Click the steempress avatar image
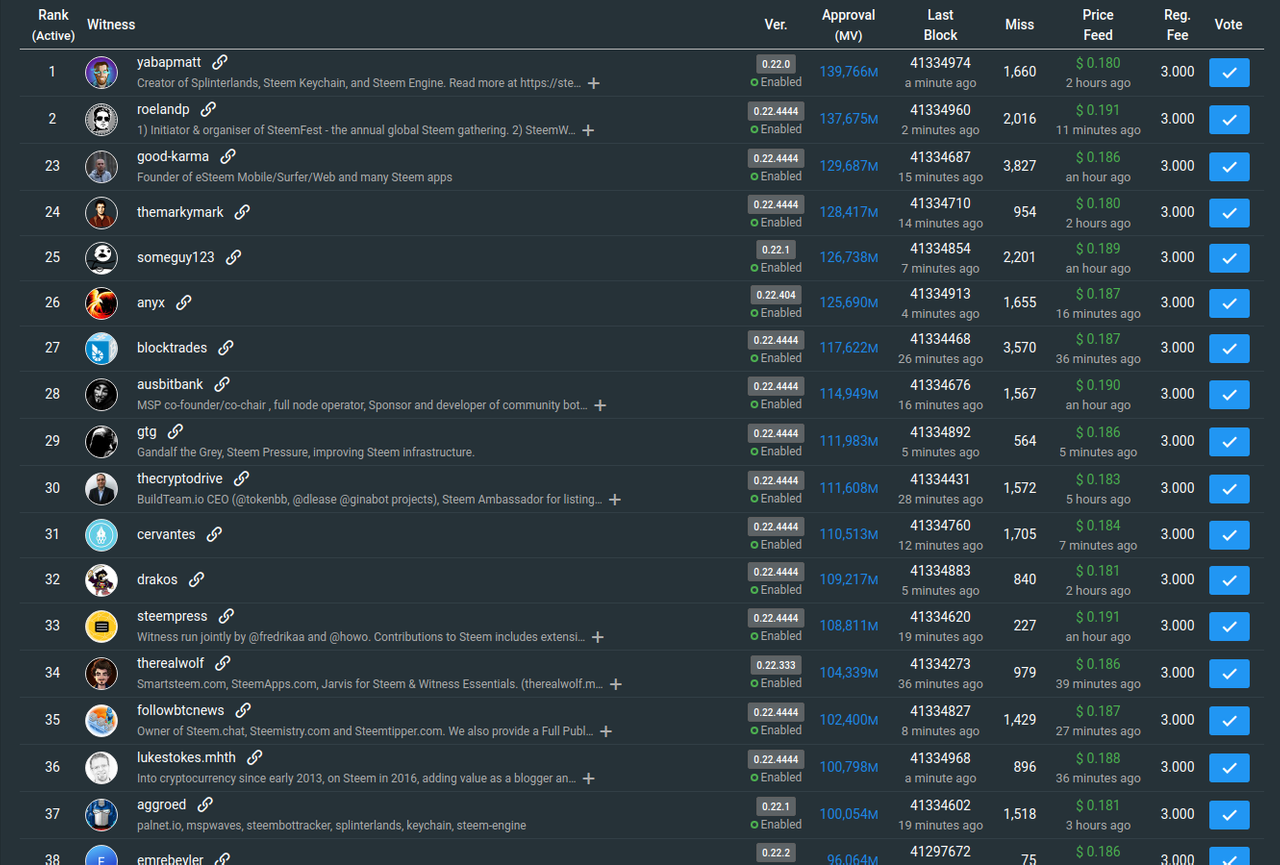This screenshot has height=865, width=1280. 101,626
